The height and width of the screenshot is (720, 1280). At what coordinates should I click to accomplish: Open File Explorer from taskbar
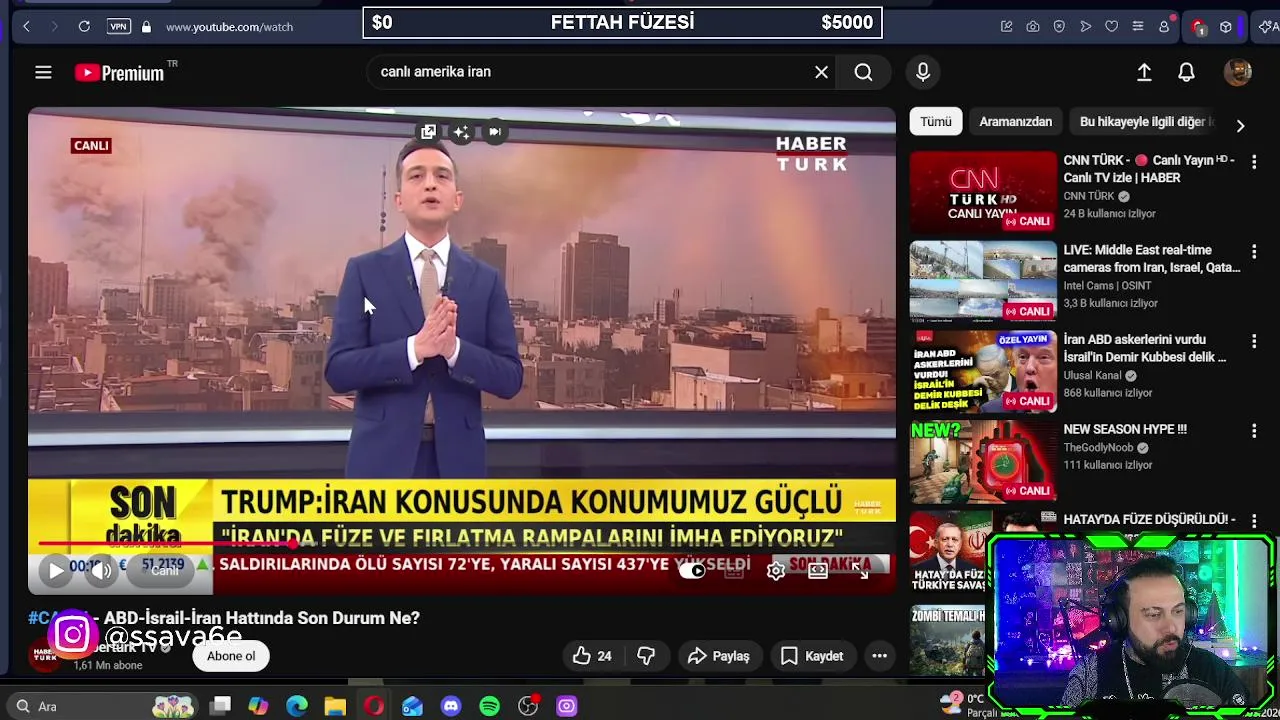pyautogui.click(x=335, y=706)
